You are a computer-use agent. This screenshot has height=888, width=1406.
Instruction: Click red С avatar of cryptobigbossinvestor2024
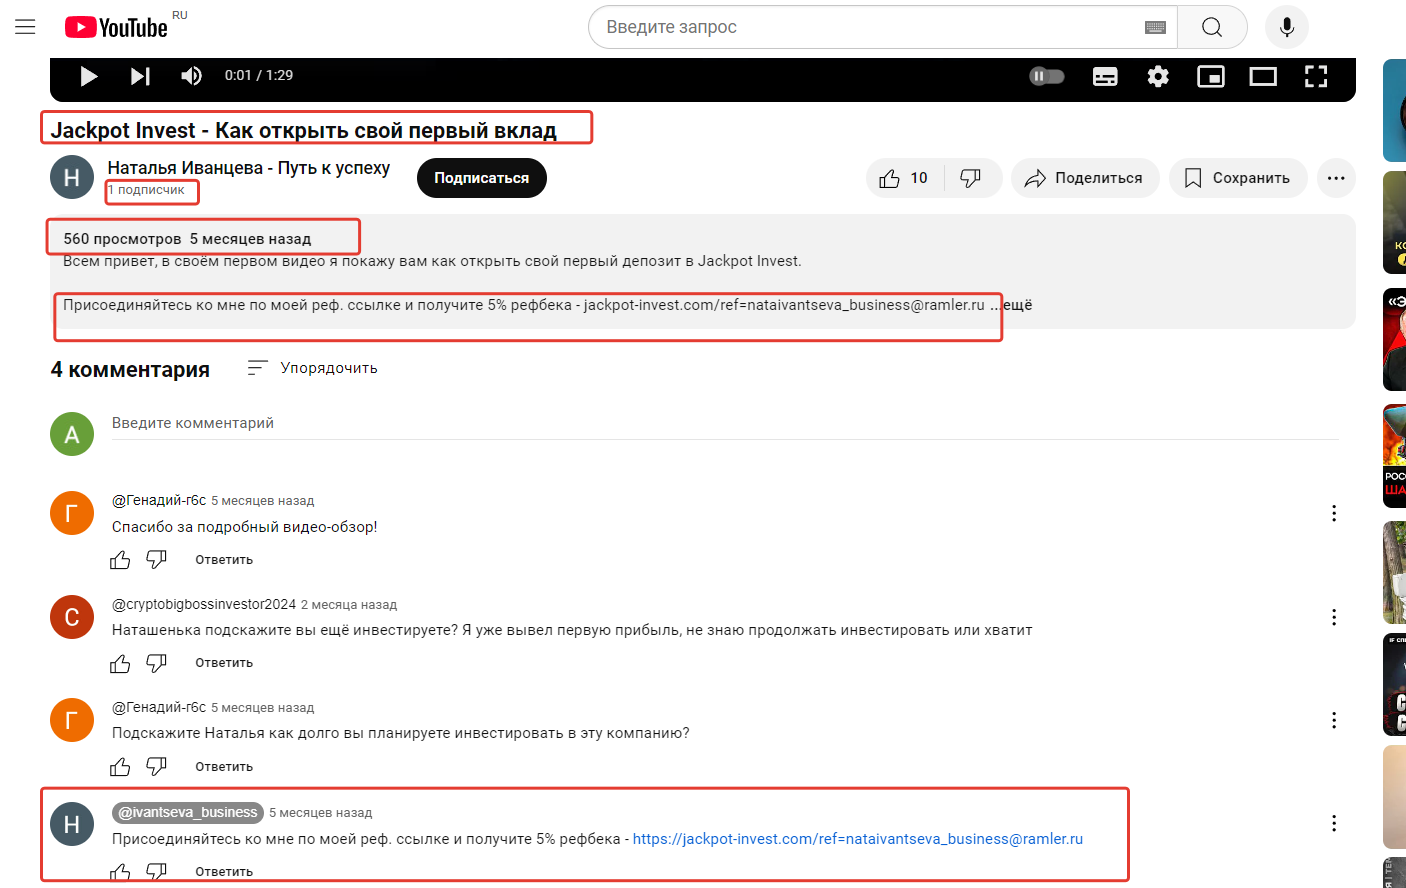[x=72, y=617]
